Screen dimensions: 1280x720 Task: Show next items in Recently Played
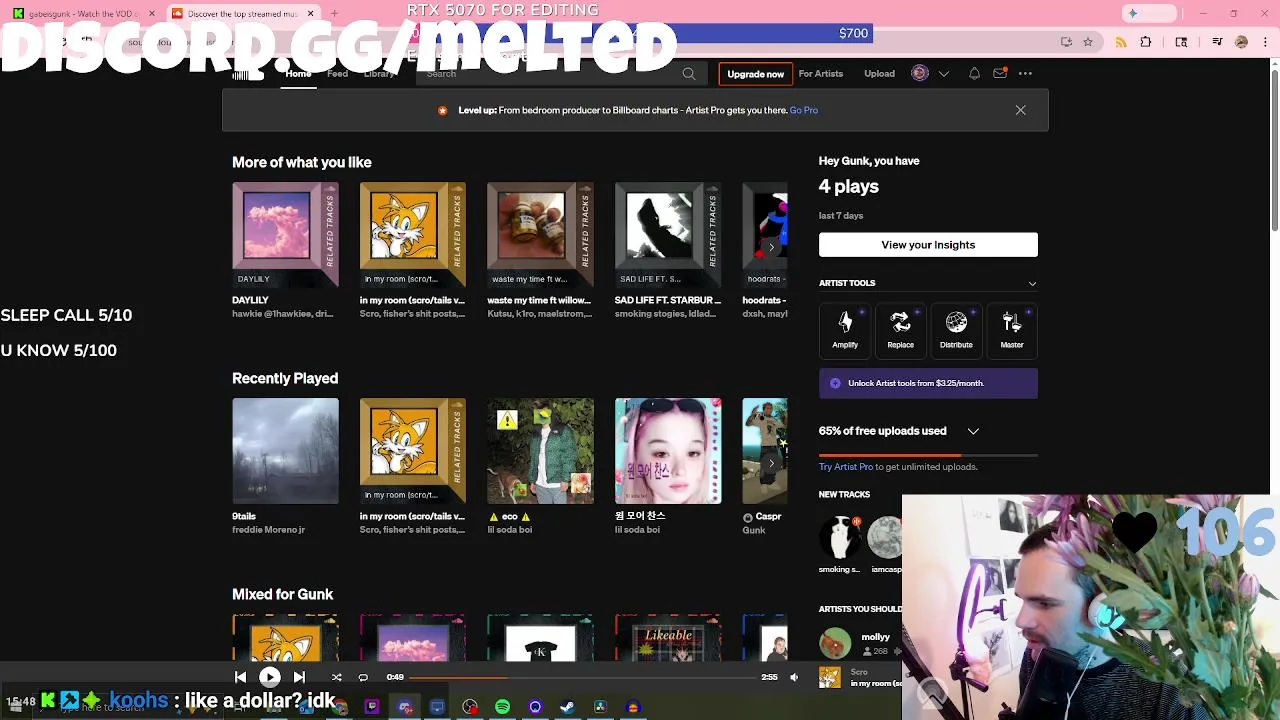click(x=771, y=463)
